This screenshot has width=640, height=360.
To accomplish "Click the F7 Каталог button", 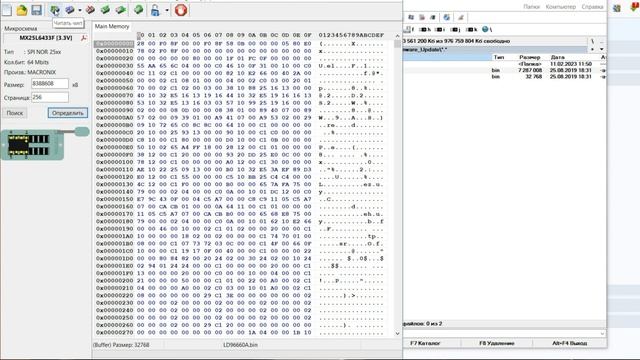I will [425, 343].
